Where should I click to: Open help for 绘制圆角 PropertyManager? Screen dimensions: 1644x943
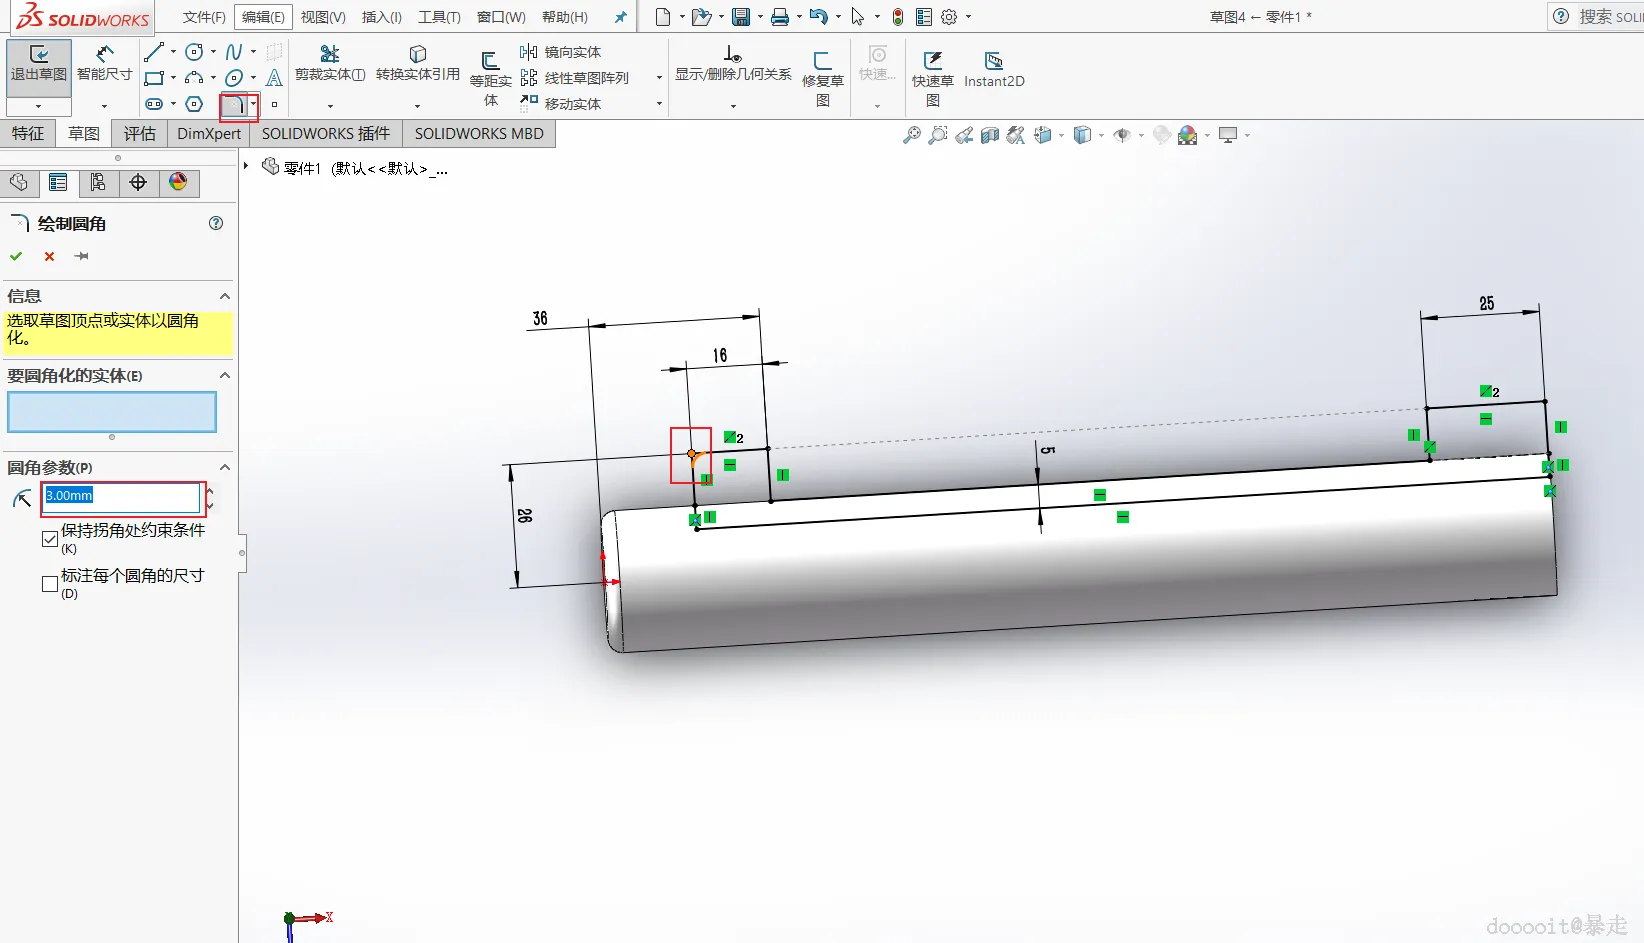[216, 223]
